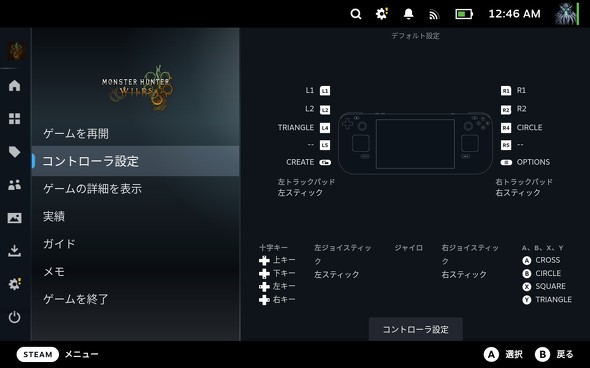The height and width of the screenshot is (368, 590).
Task: Click the R5 button glyph
Action: coord(506,145)
